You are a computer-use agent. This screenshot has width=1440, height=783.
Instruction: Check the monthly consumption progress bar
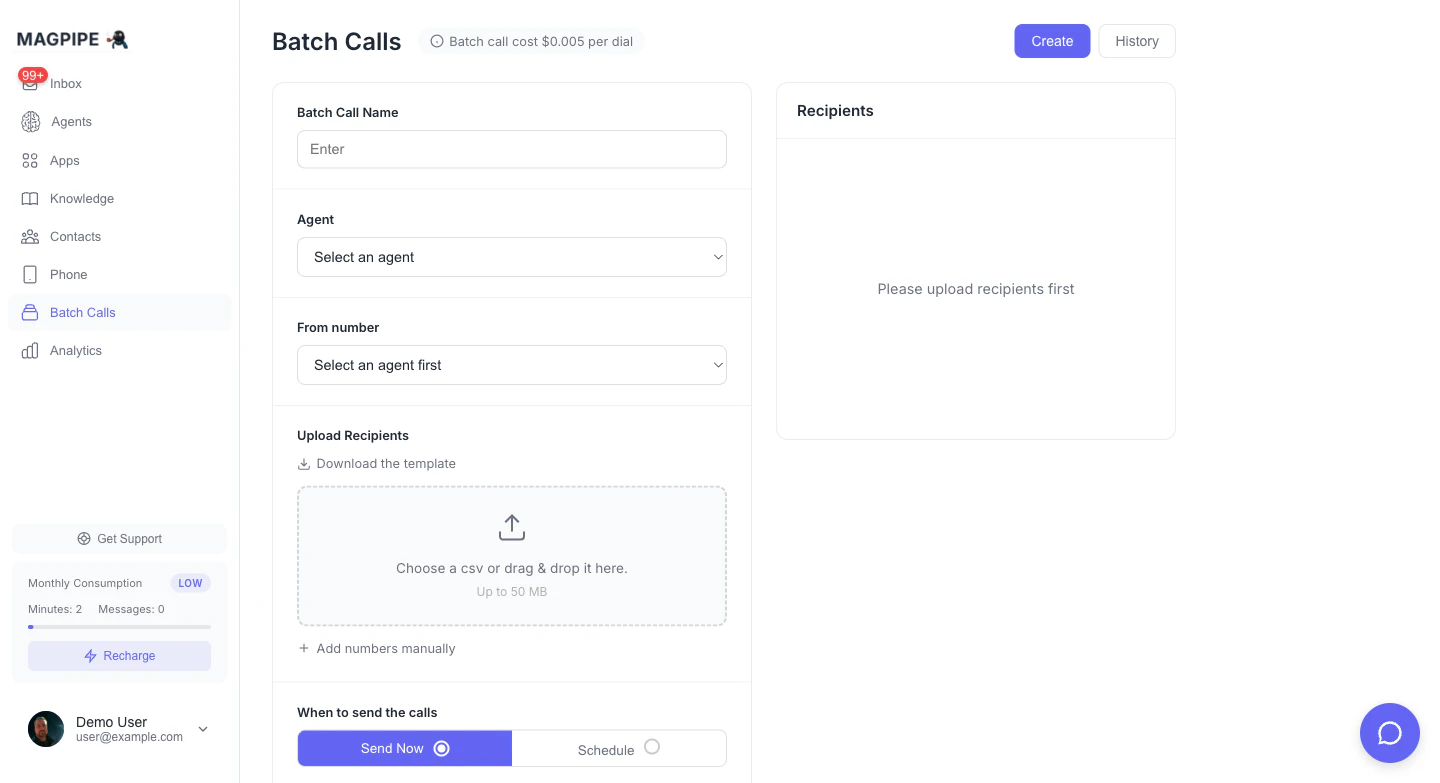[x=119, y=627]
